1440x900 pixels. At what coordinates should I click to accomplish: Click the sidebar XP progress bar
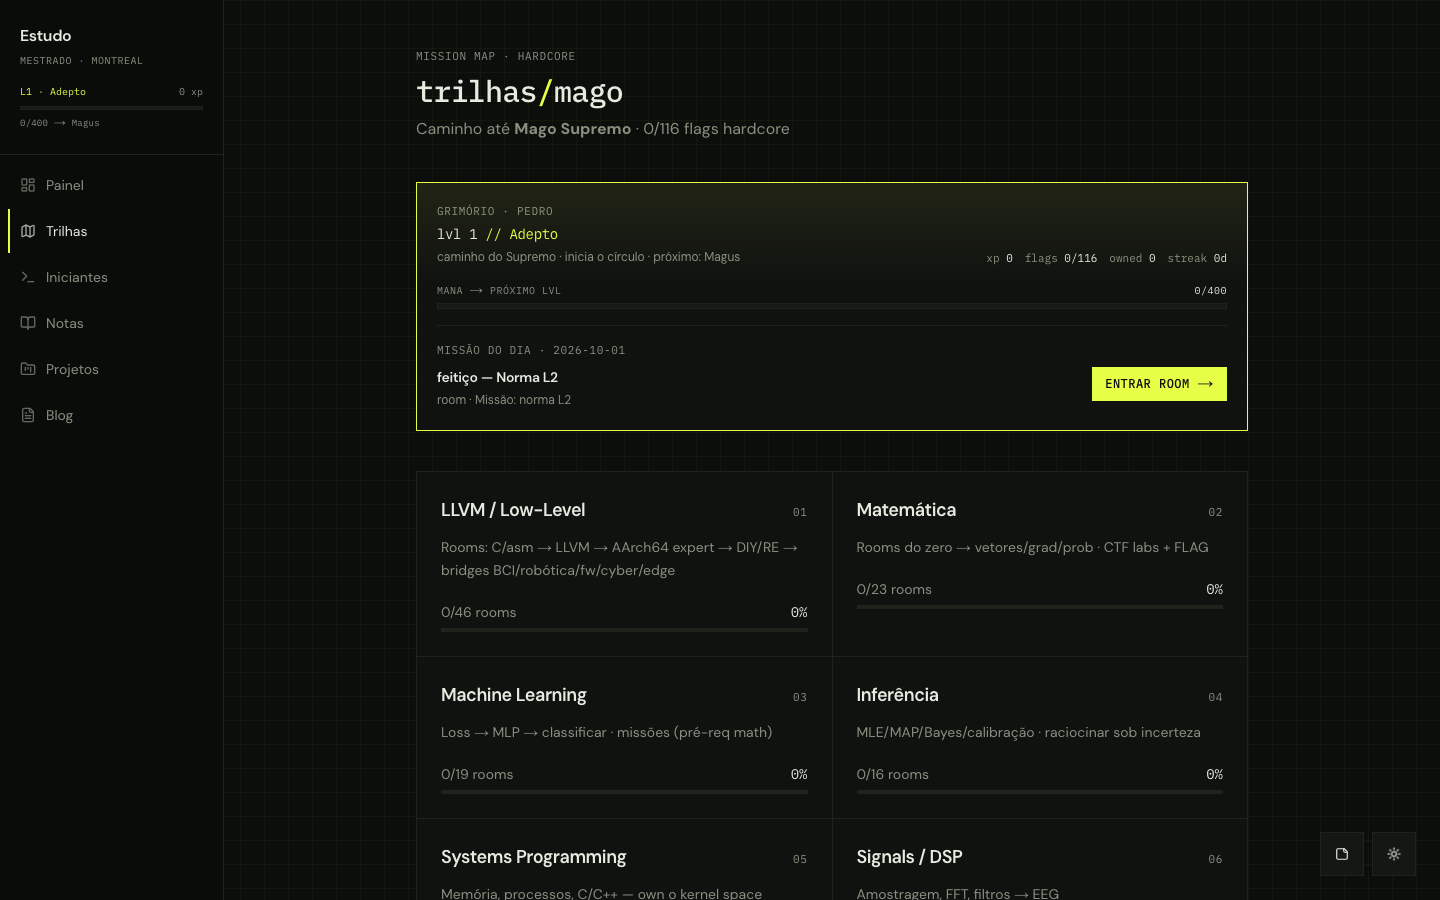pos(111,108)
